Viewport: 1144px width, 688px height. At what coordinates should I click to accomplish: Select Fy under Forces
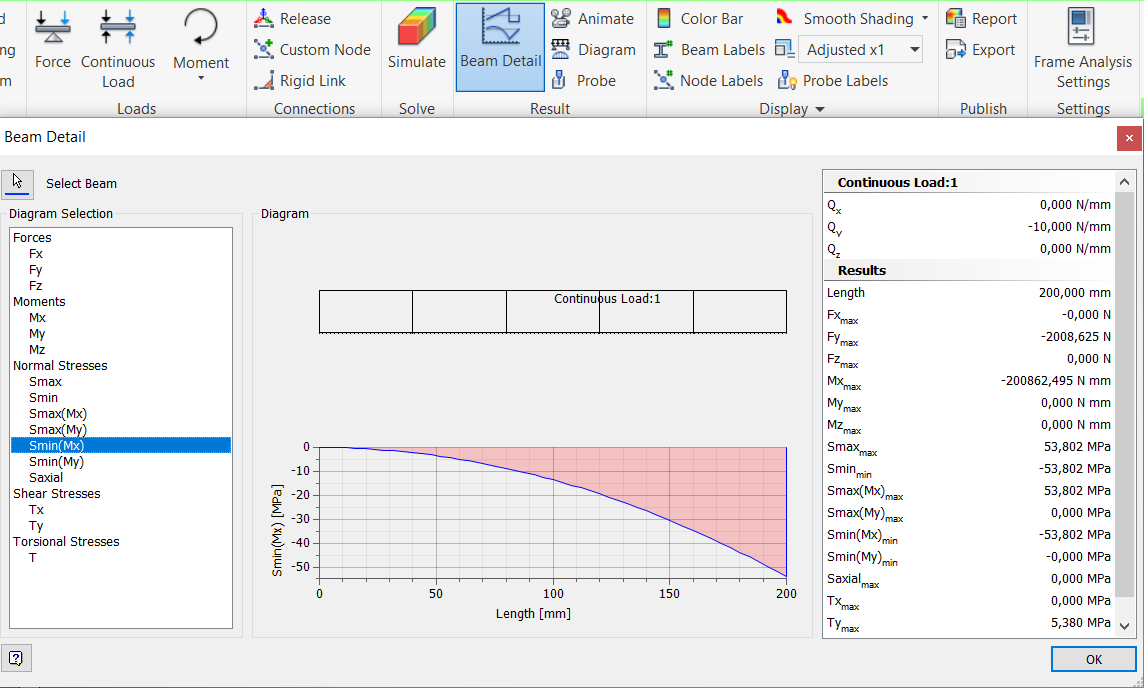coord(36,270)
